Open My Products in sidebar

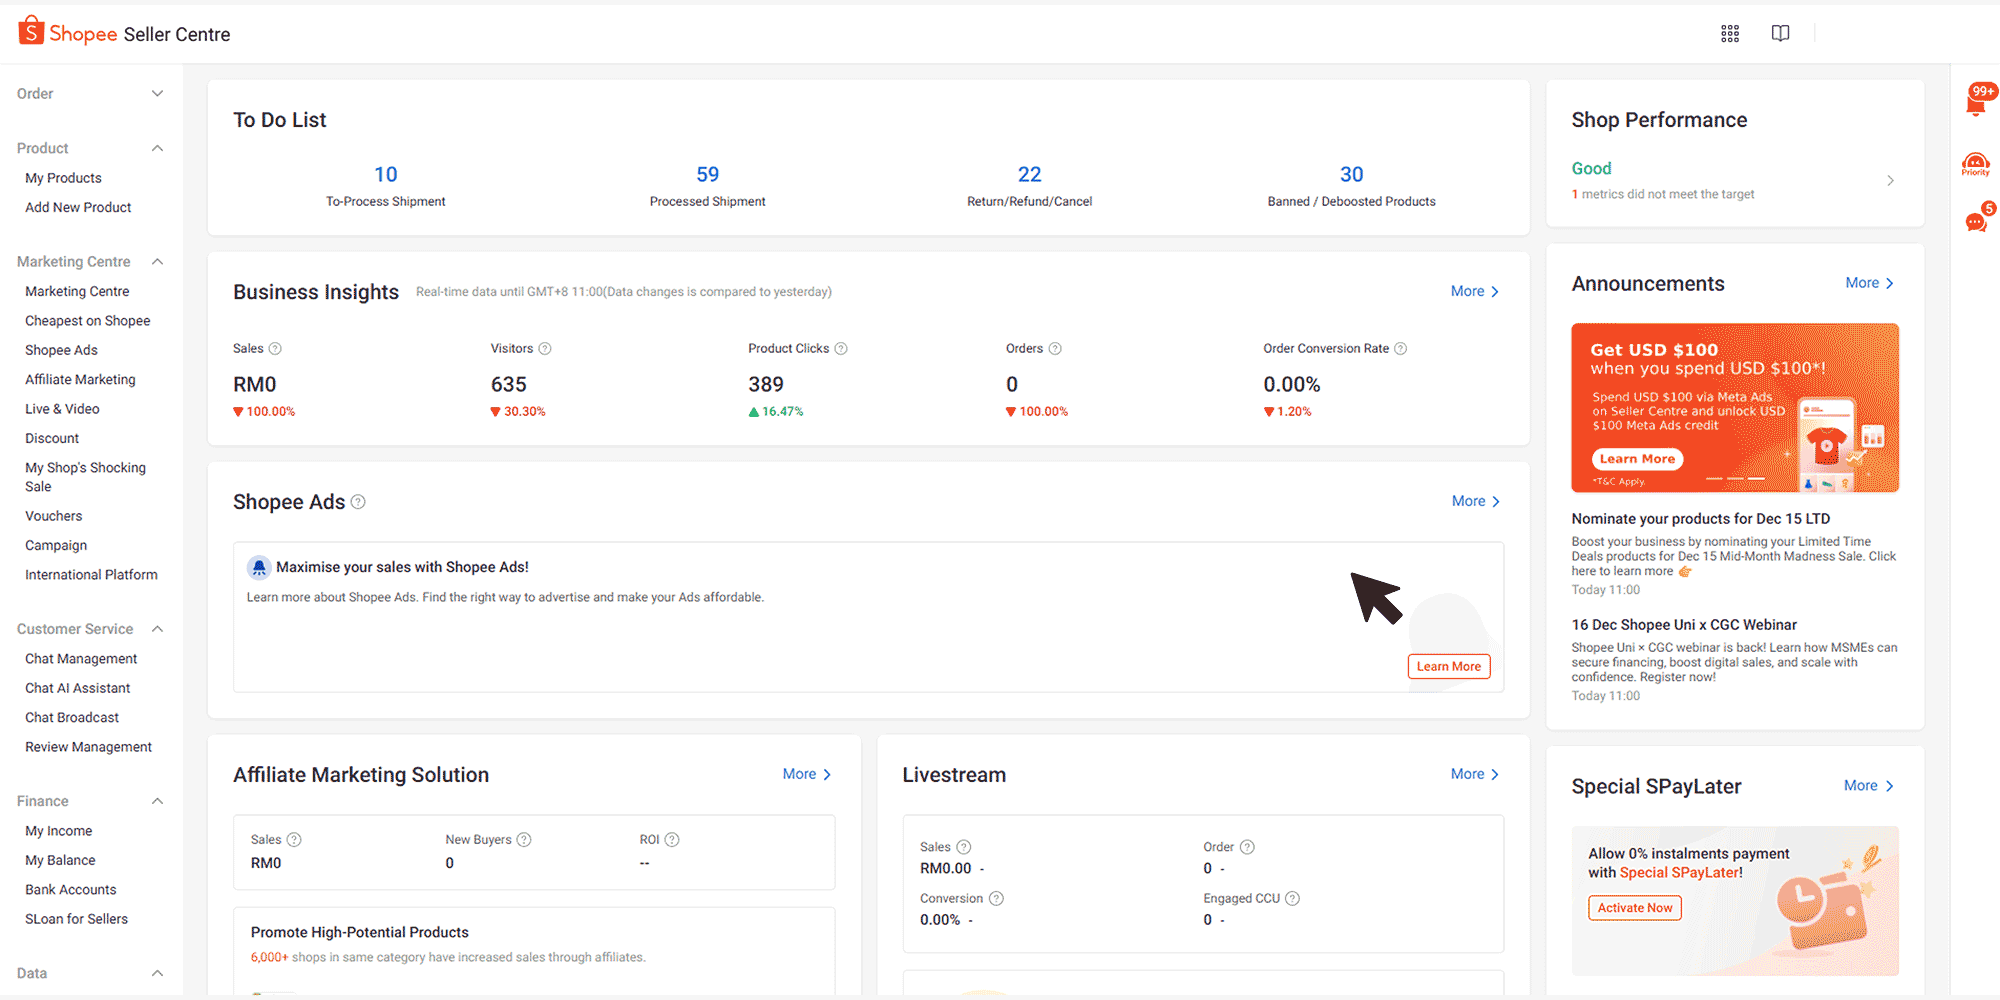click(63, 178)
